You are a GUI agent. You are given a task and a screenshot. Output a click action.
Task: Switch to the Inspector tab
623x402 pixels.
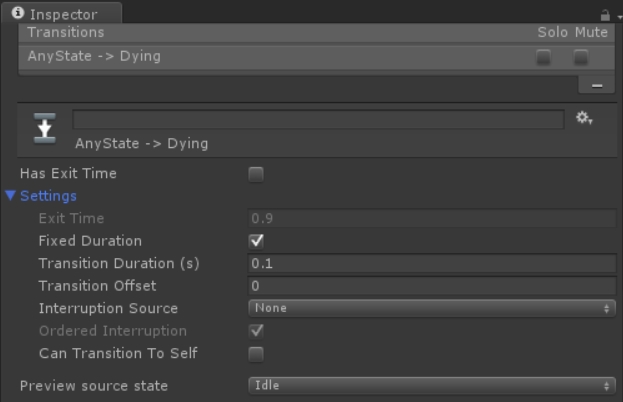tap(62, 14)
